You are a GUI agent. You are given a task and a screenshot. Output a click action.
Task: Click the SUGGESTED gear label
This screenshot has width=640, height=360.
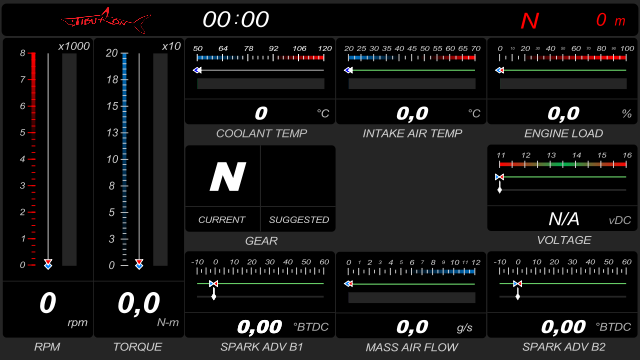(x=299, y=220)
